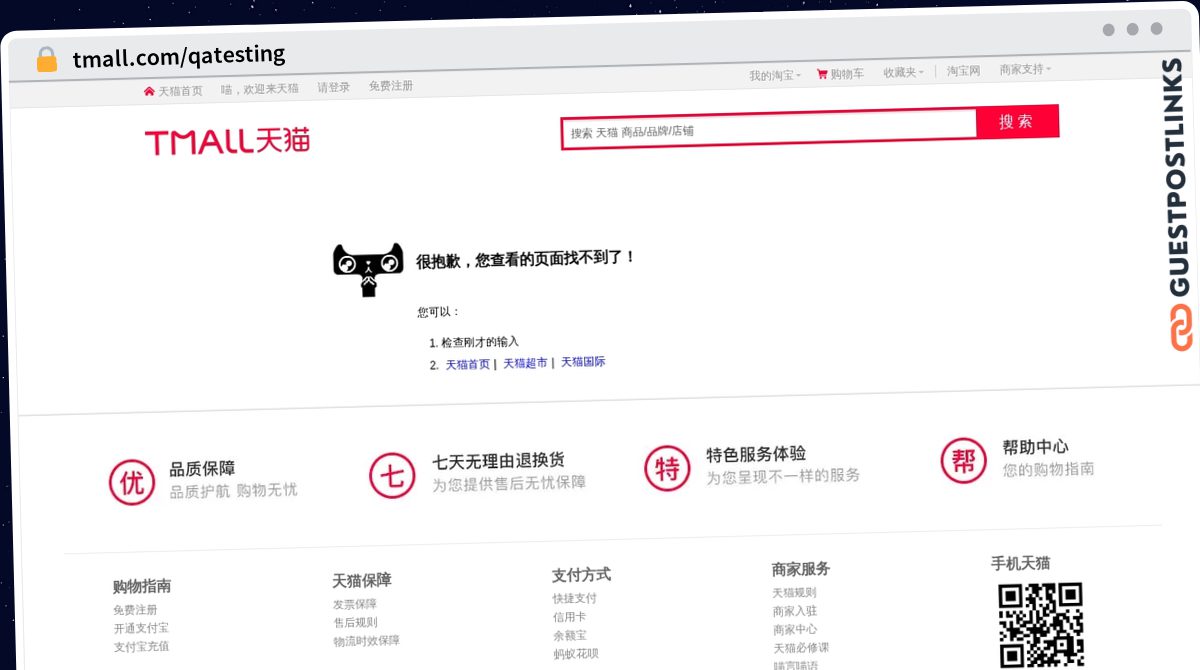Click 发票保障 footer link
The height and width of the screenshot is (670, 1200).
point(355,604)
